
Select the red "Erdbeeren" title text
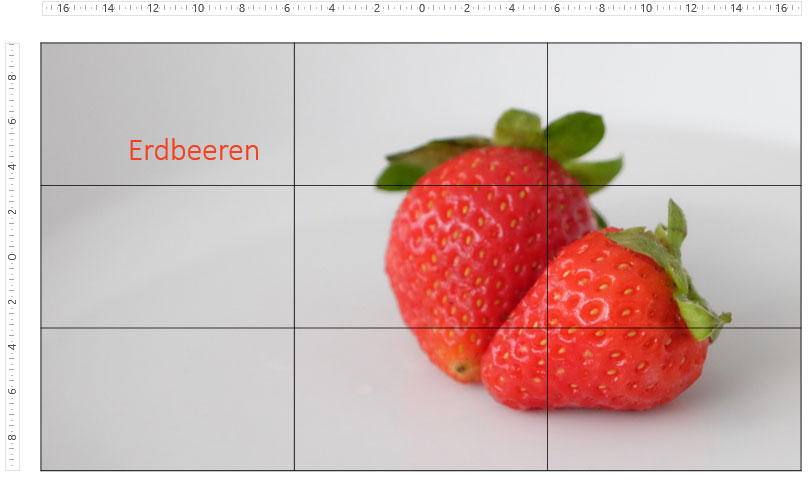tap(194, 150)
